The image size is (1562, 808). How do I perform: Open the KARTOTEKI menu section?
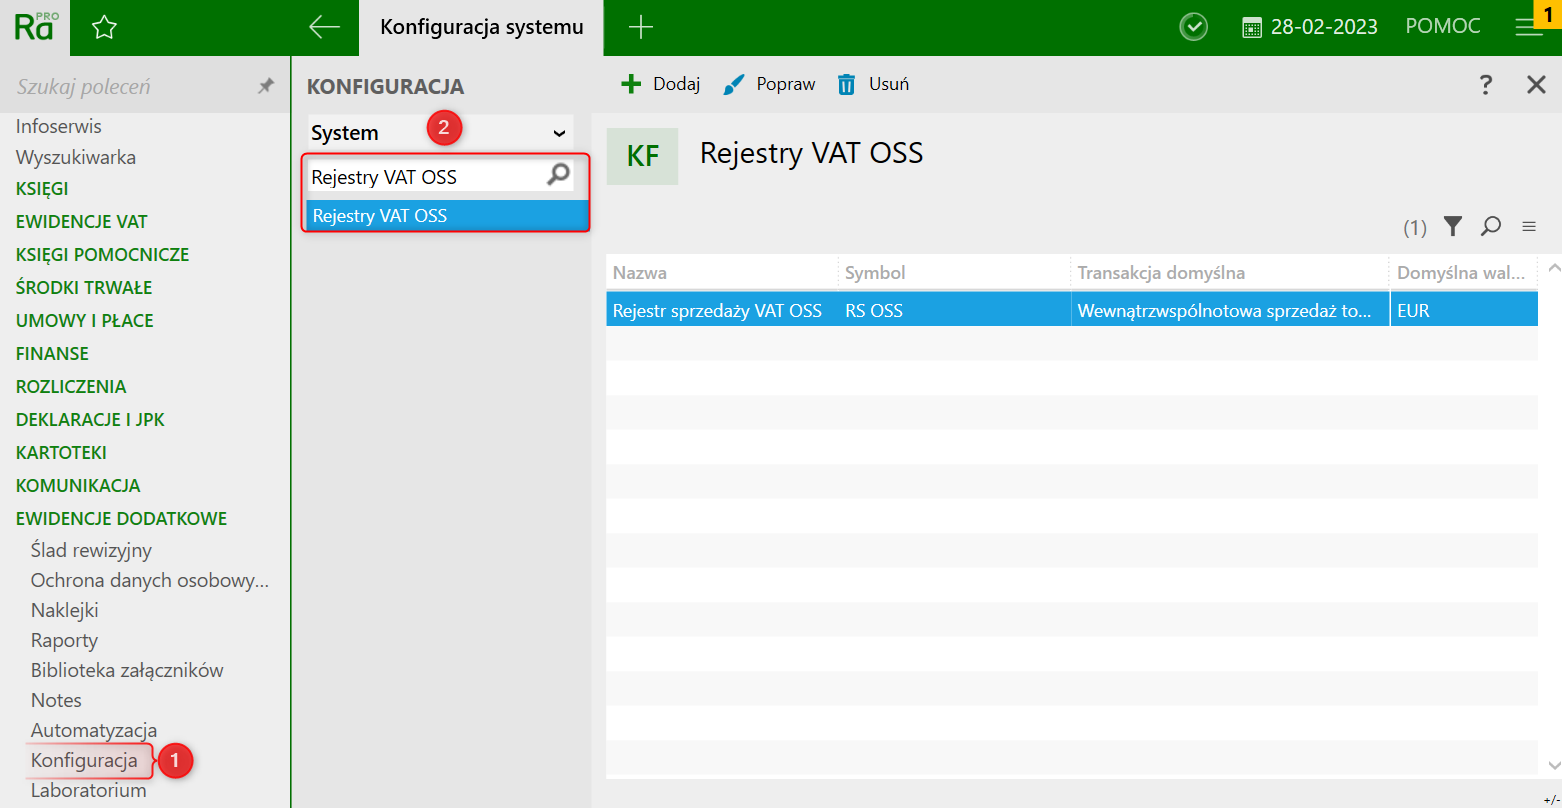61,453
